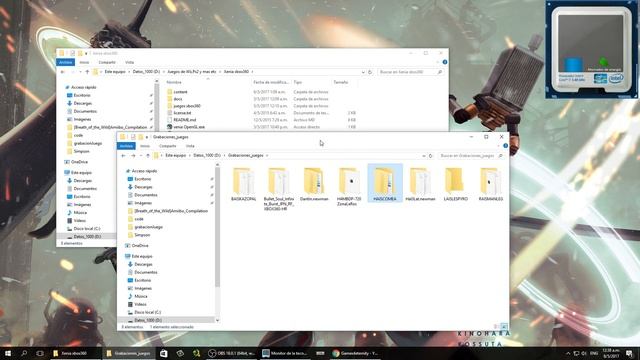Select README.md in the Xenia window
Image resolution: width=640 pixels, height=360 pixels.
(182, 120)
